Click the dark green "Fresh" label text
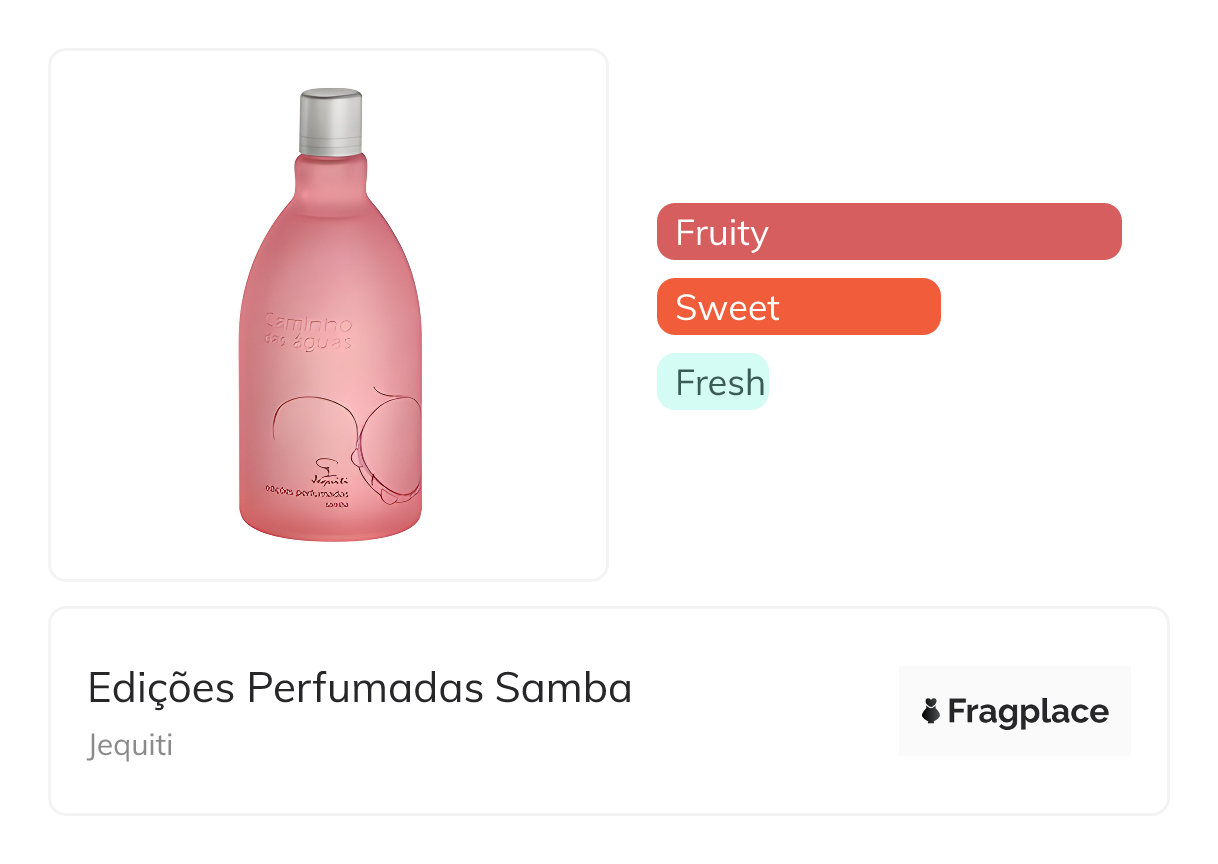This screenshot has width=1218, height=864. point(720,382)
